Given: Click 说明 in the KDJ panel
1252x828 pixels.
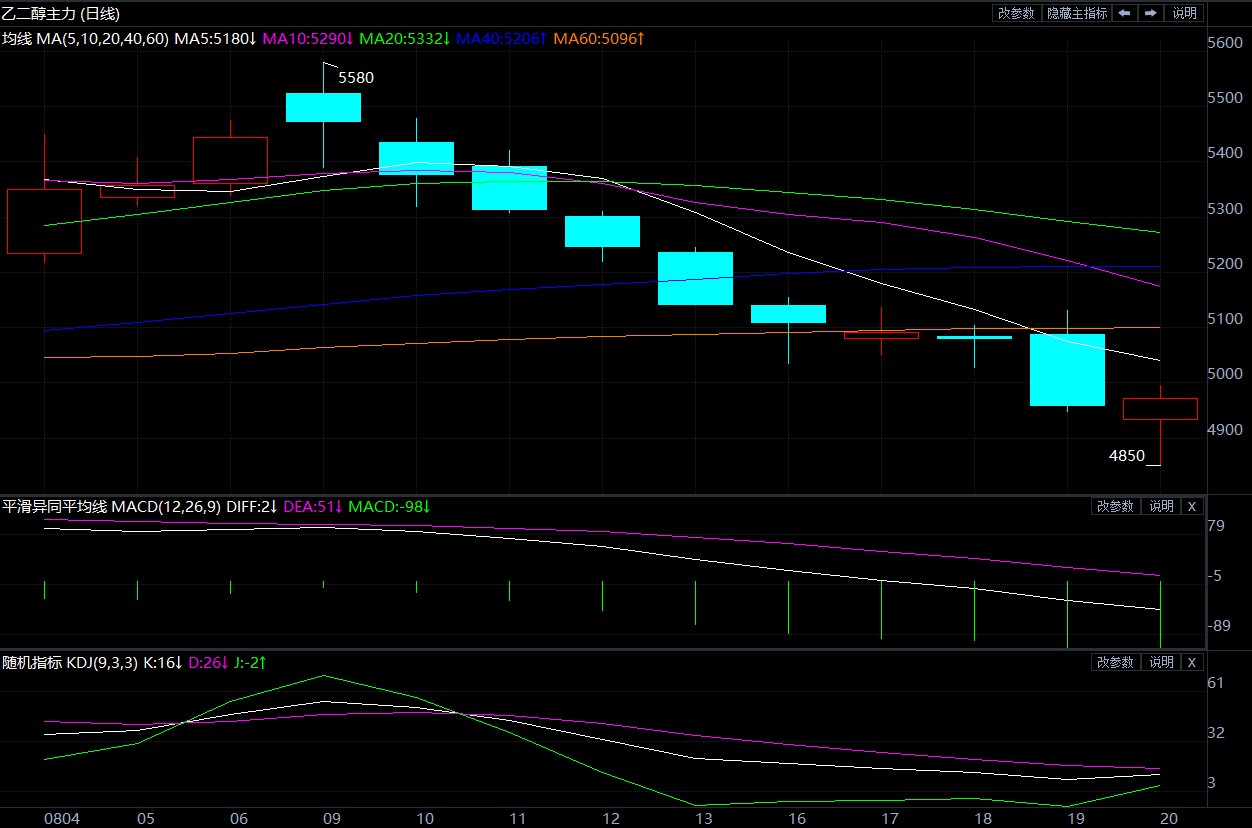Looking at the screenshot, I should [x=1160, y=662].
